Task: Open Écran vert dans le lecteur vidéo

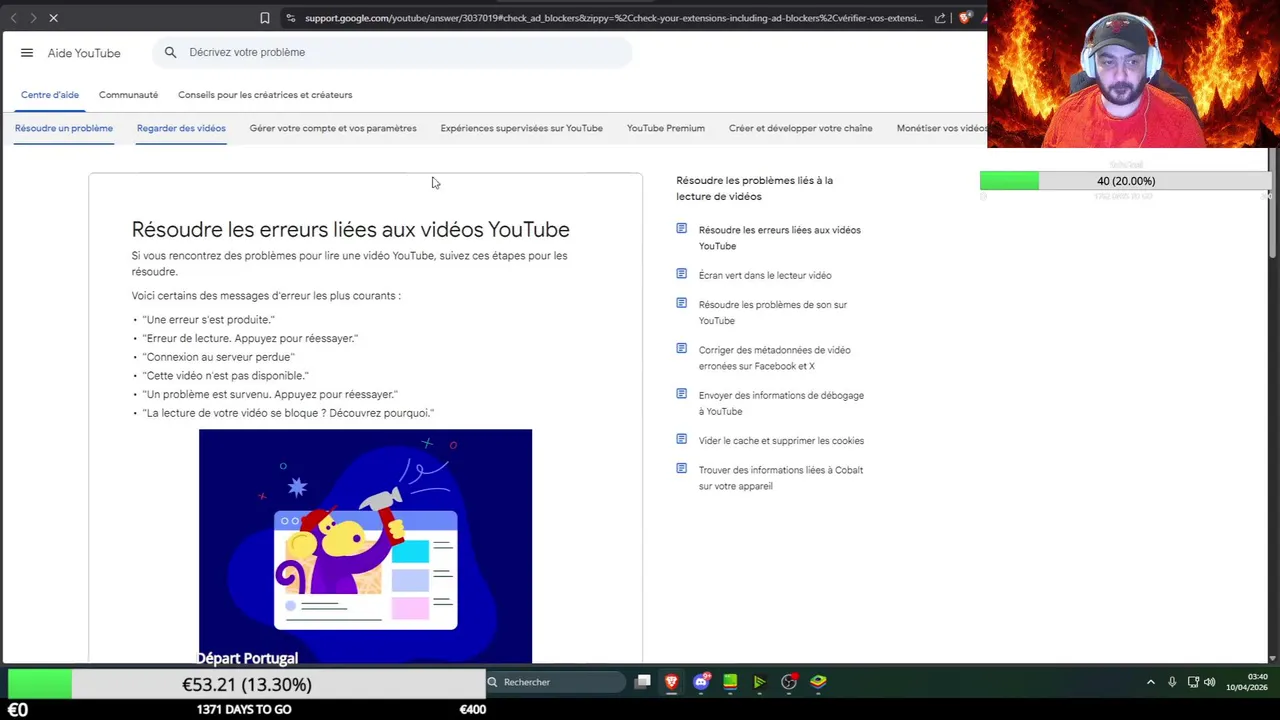Action: pos(765,275)
